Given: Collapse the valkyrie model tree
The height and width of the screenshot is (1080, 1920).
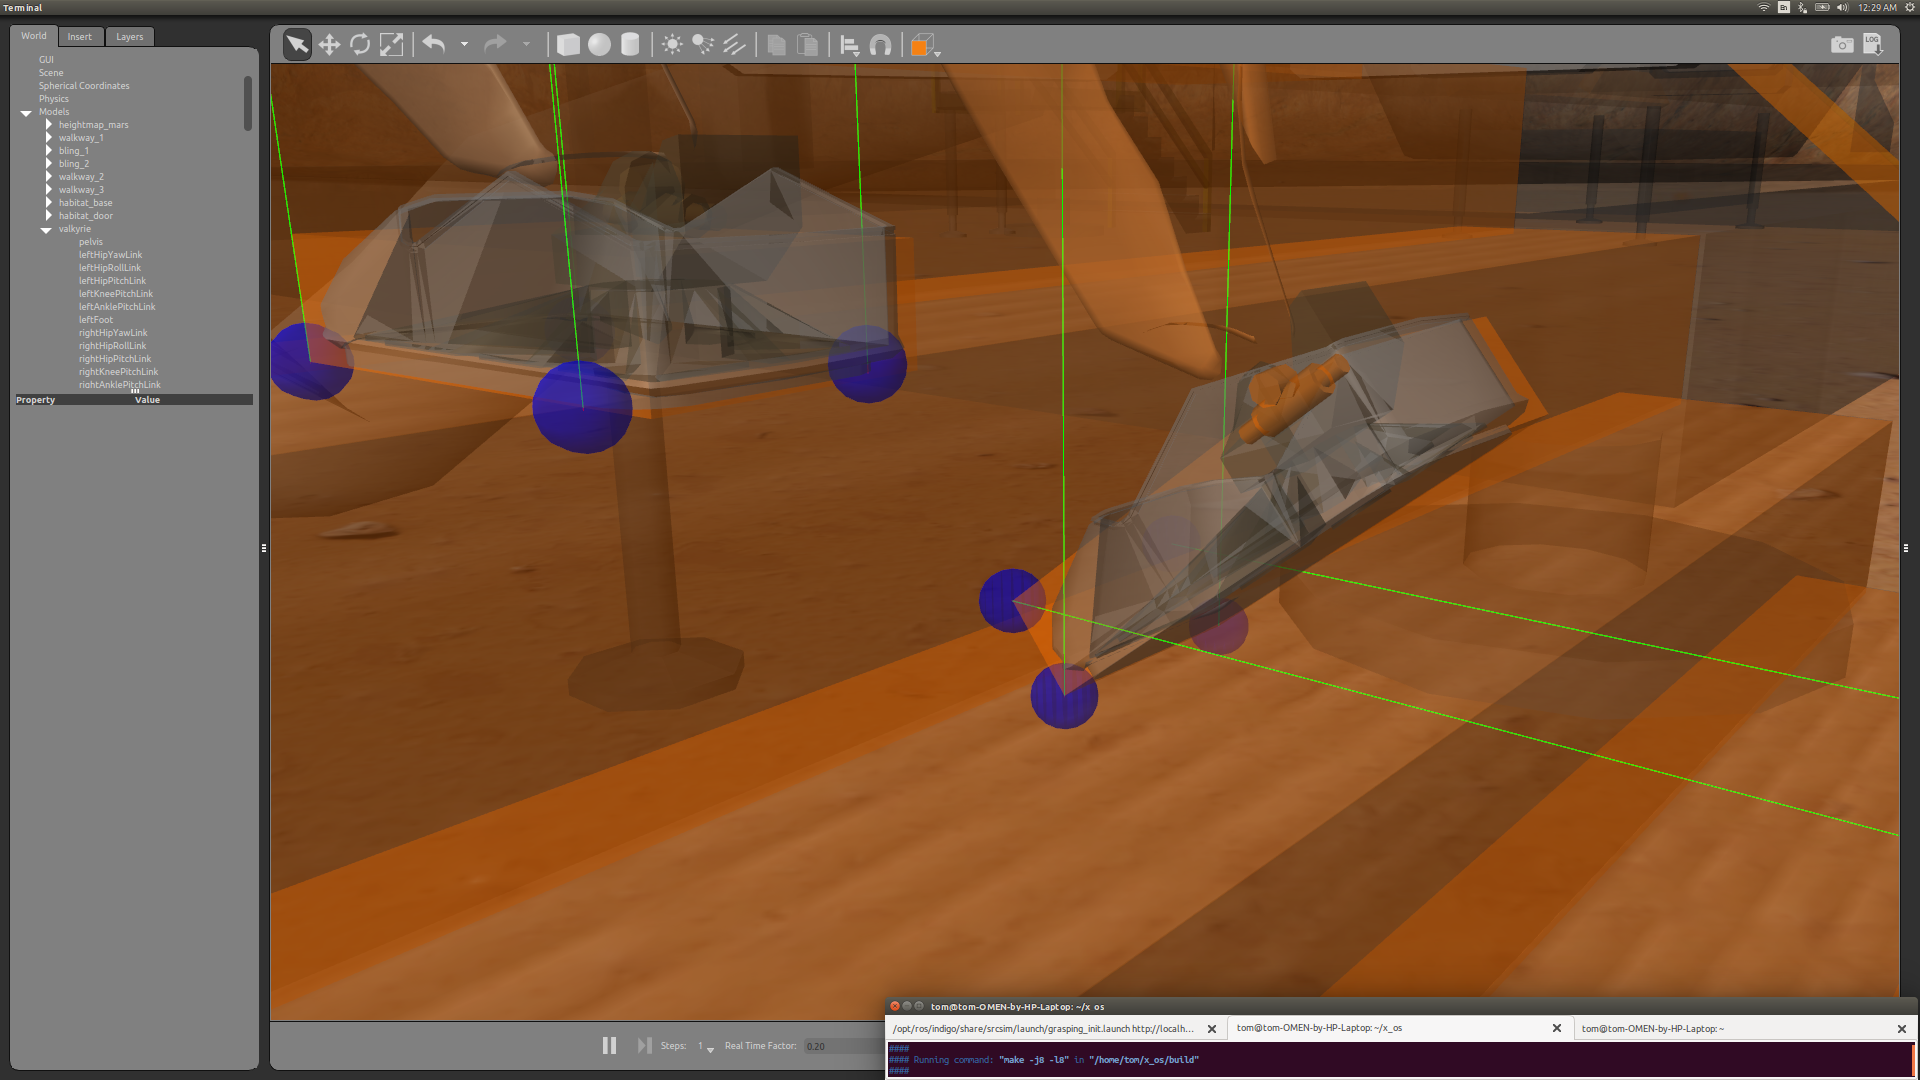Looking at the screenshot, I should (x=45, y=229).
